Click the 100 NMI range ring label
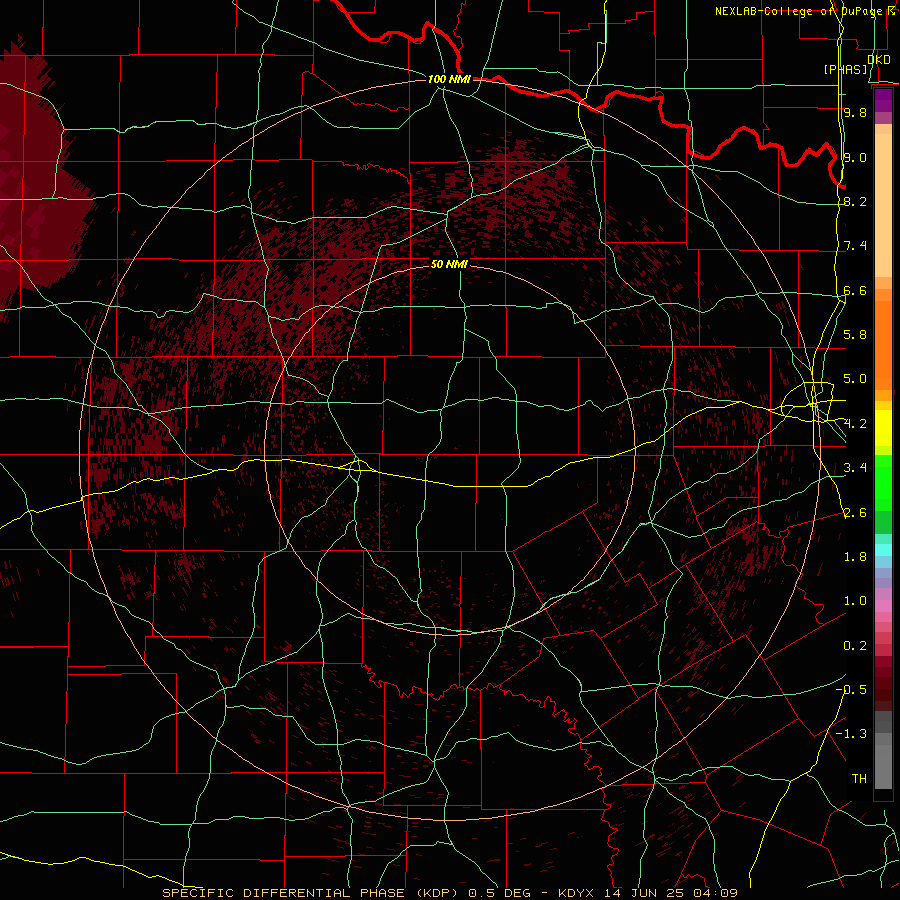The height and width of the screenshot is (900, 900). point(449,79)
